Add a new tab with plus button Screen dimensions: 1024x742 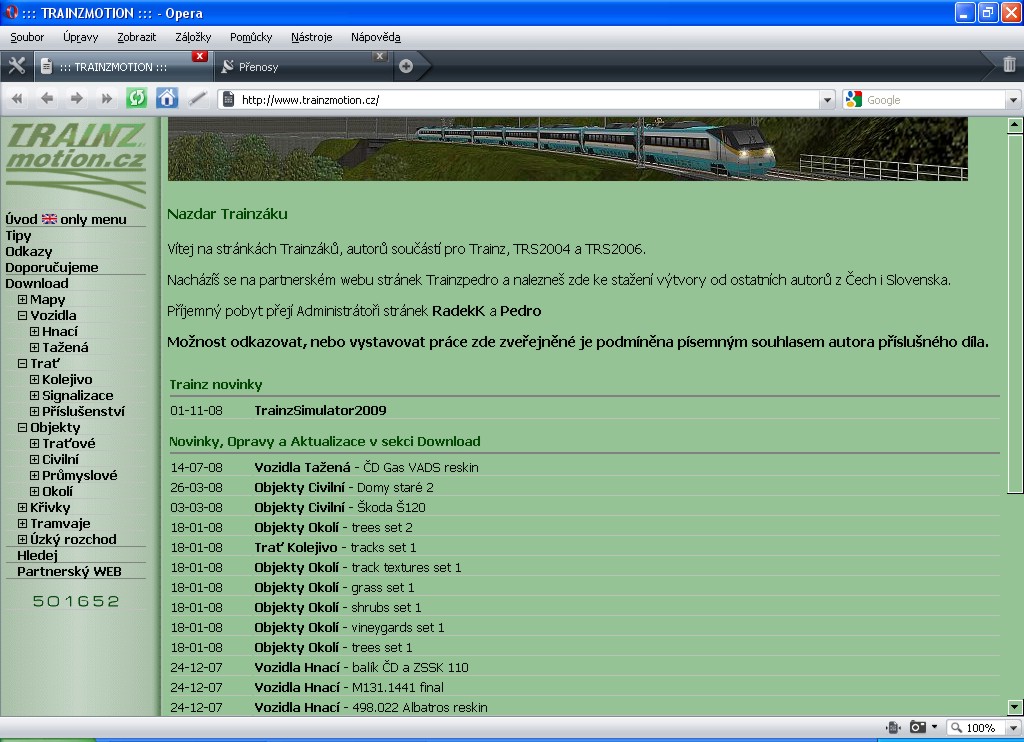coord(406,66)
